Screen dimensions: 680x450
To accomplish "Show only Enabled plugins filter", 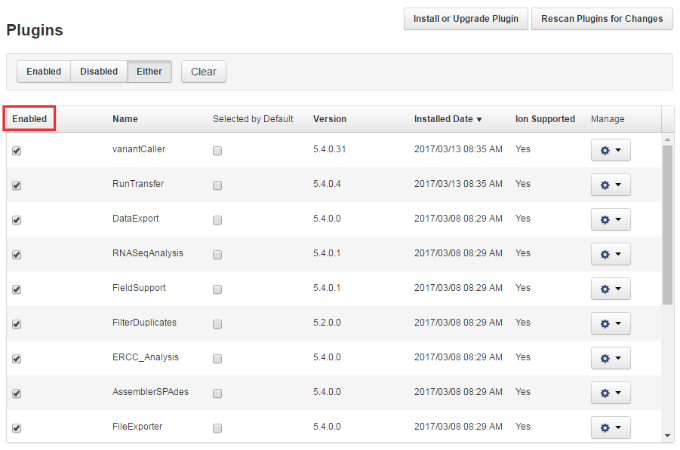I will pyautogui.click(x=43, y=72).
